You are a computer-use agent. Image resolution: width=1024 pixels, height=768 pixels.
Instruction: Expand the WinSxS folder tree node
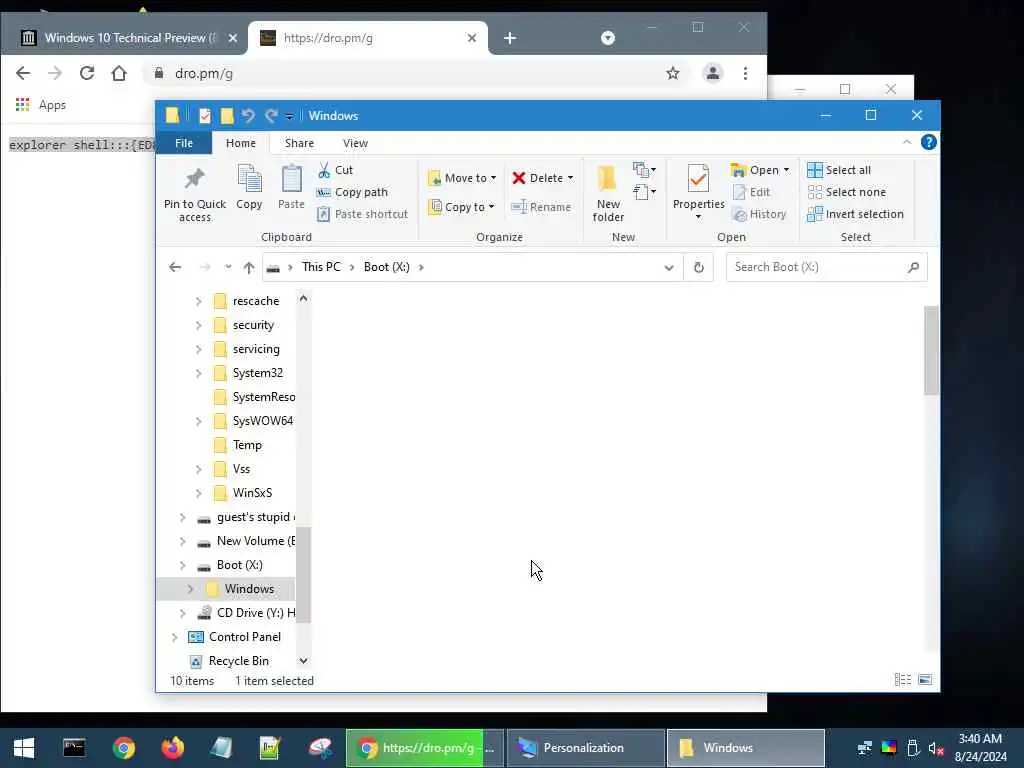[199, 493]
